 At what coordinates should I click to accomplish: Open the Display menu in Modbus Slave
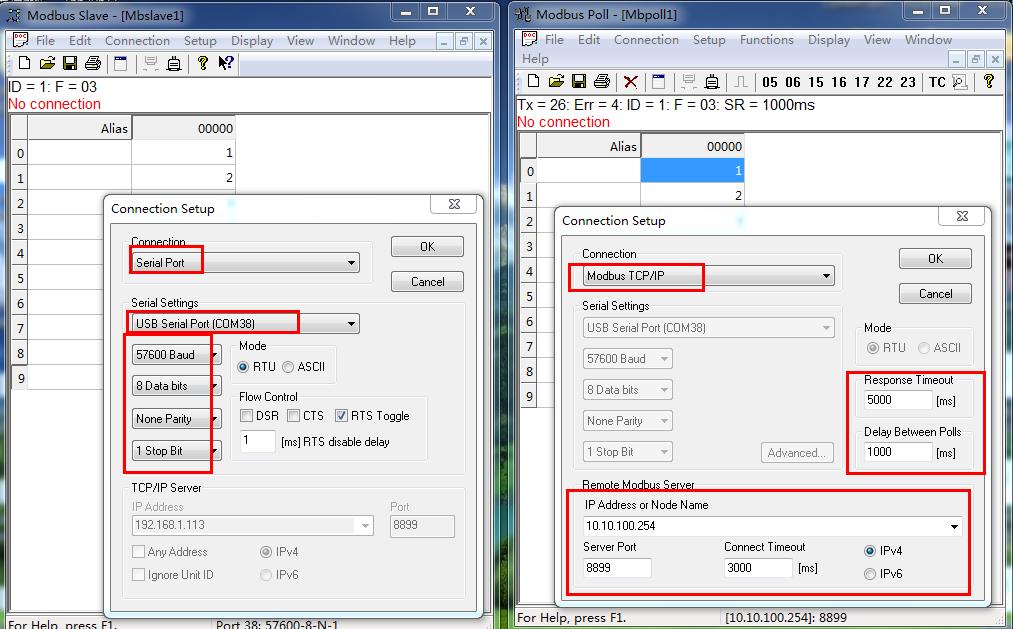(251, 41)
